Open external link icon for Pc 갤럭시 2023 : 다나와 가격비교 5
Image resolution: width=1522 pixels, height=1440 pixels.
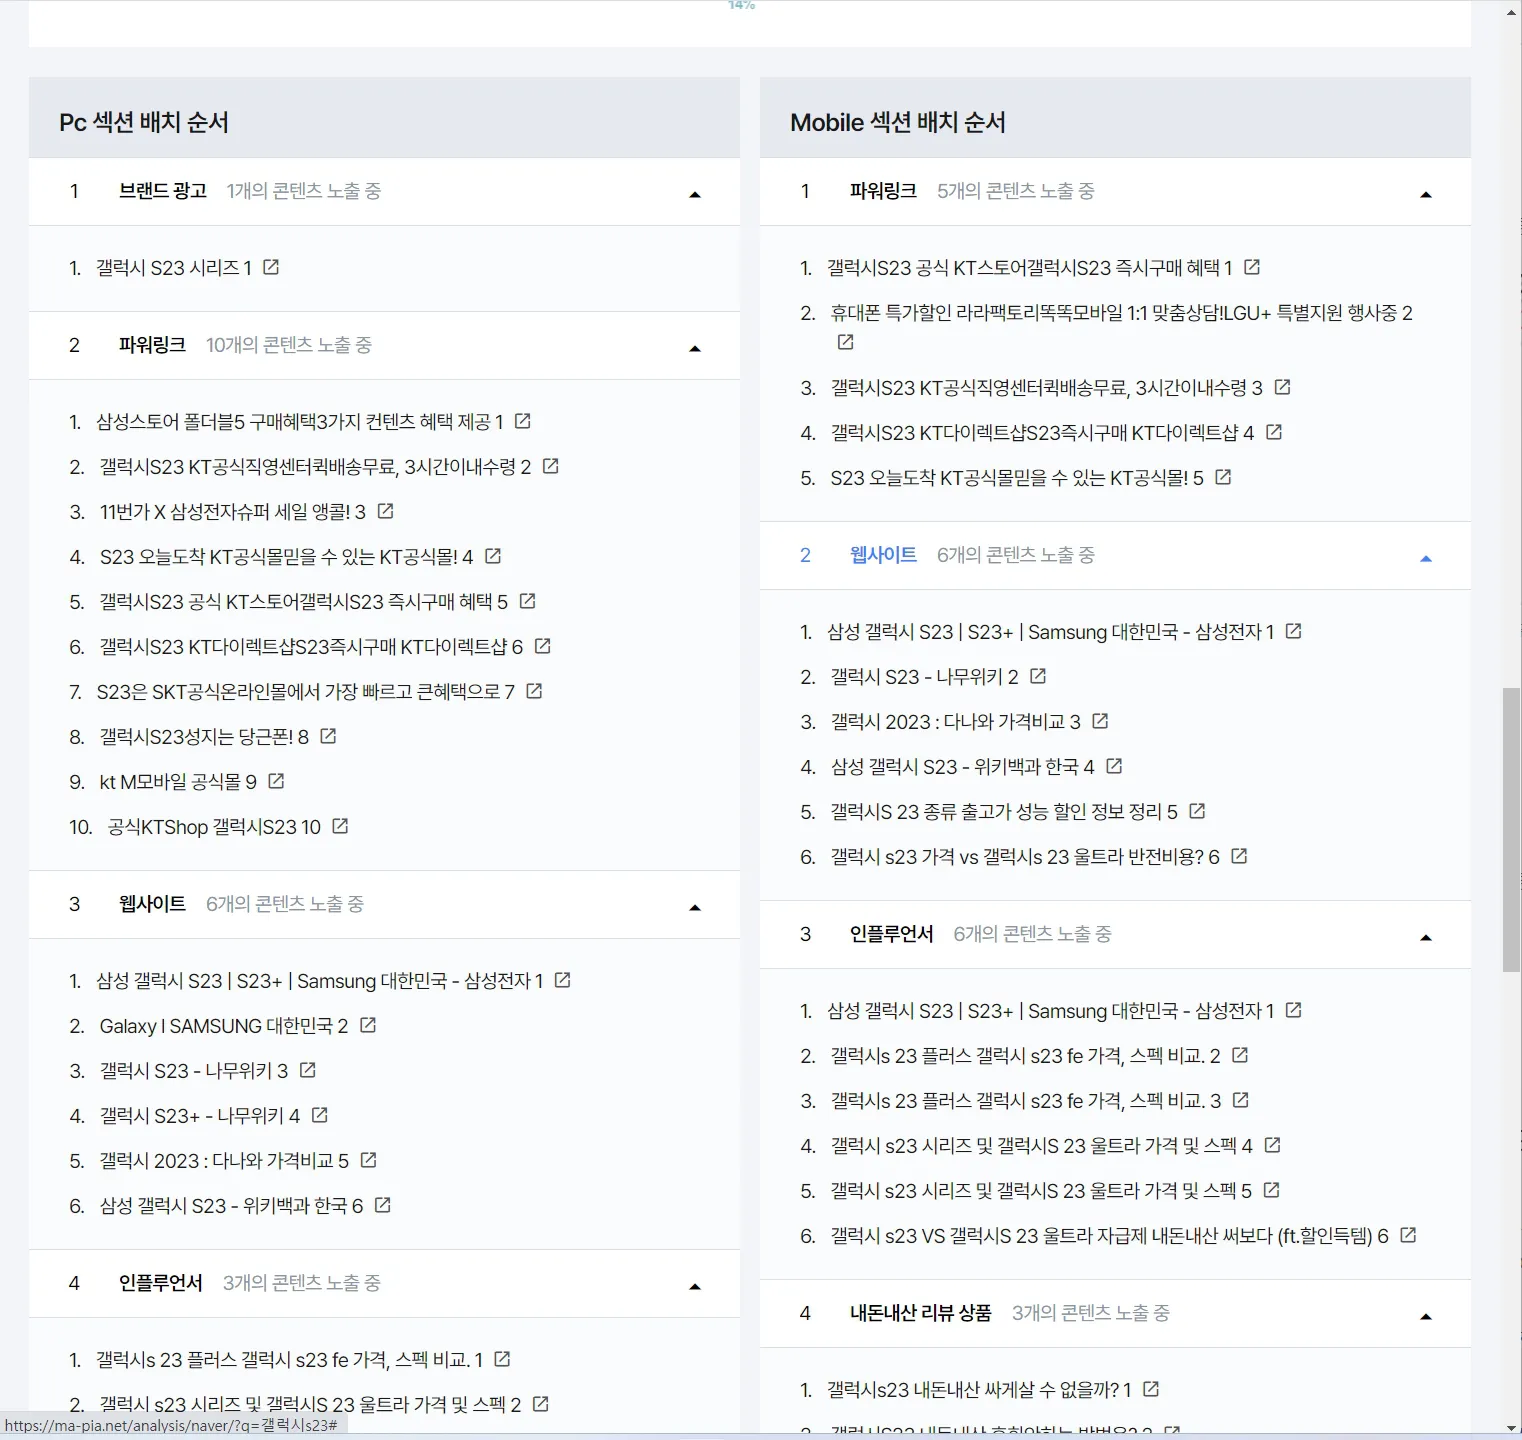tap(368, 1160)
